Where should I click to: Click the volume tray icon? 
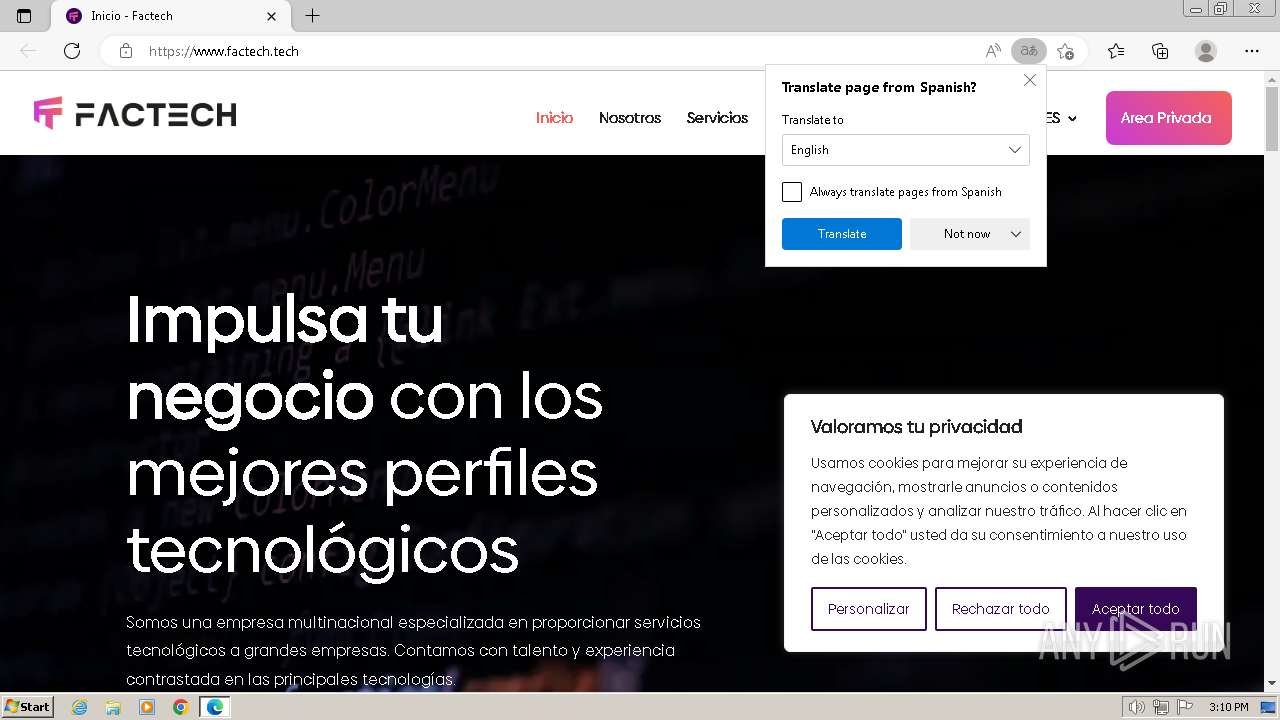coord(1136,707)
